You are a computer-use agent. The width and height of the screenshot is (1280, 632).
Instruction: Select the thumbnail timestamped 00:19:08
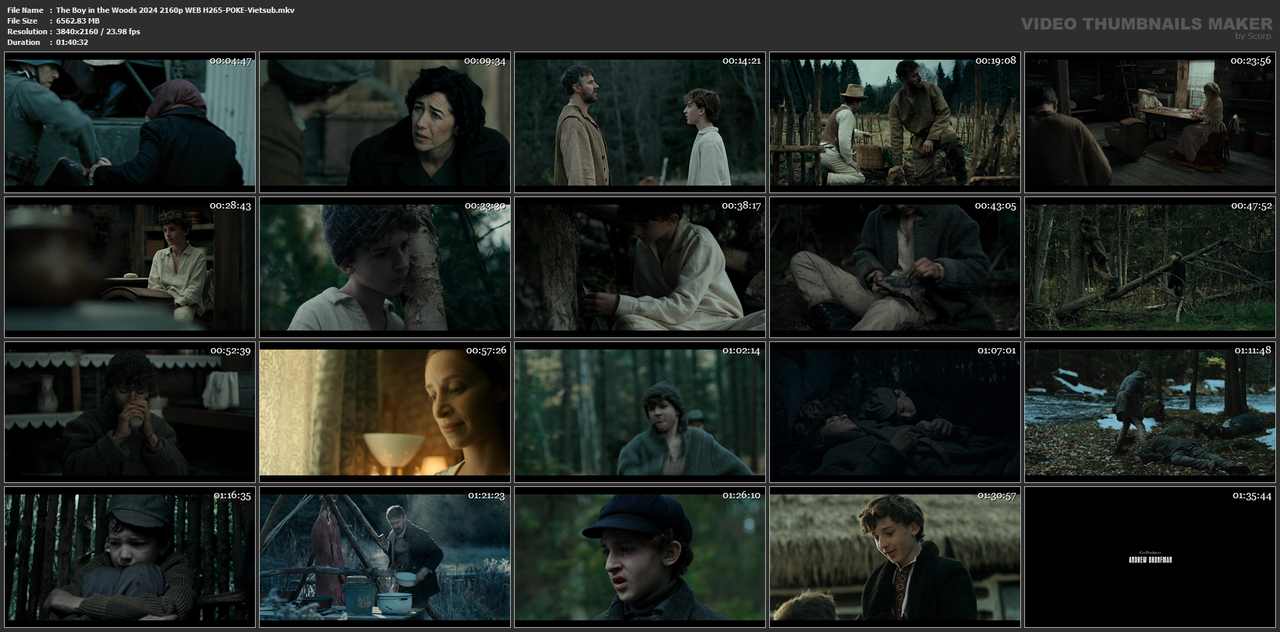(x=895, y=122)
